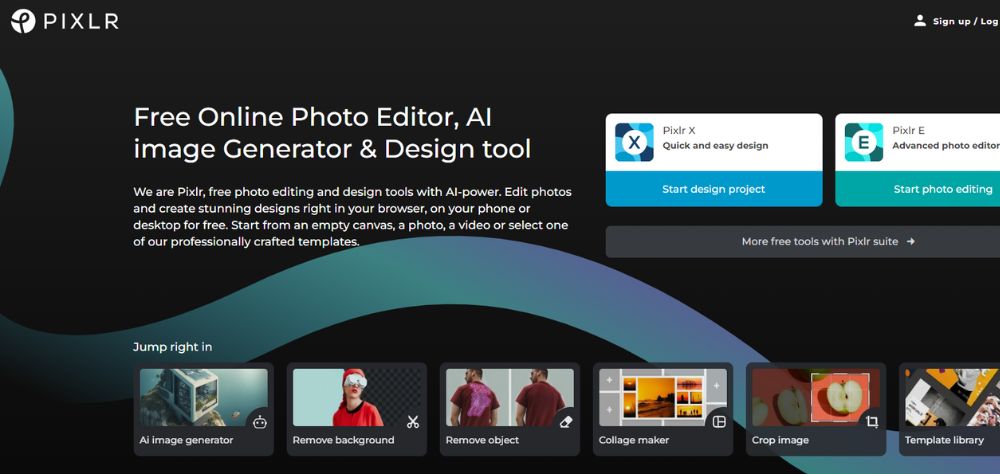
Task: Click the crop icon on Crop image
Action: [x=872, y=422]
